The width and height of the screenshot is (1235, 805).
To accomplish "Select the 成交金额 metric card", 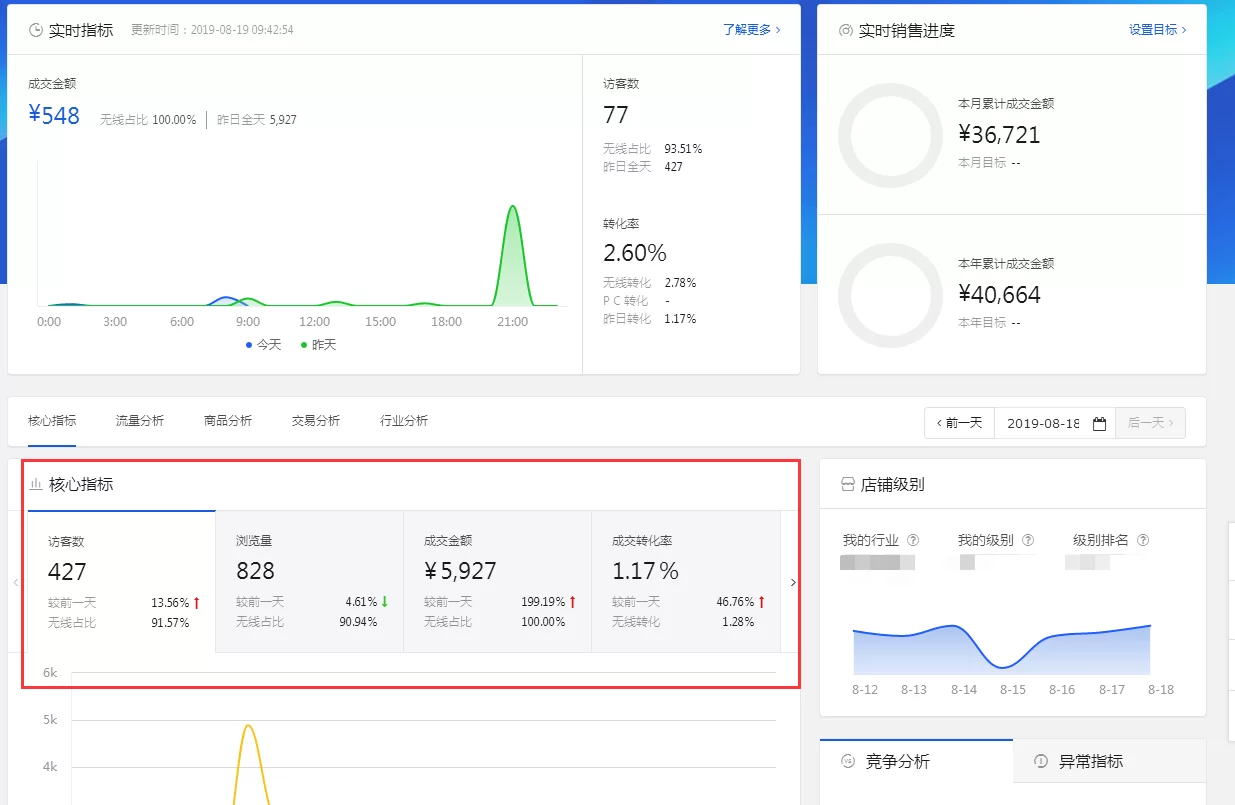I will click(x=497, y=582).
